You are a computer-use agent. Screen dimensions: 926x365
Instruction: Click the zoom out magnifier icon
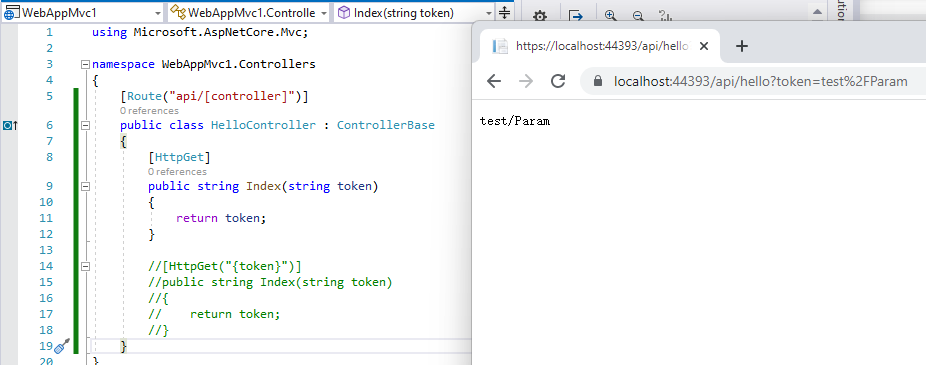(x=638, y=16)
